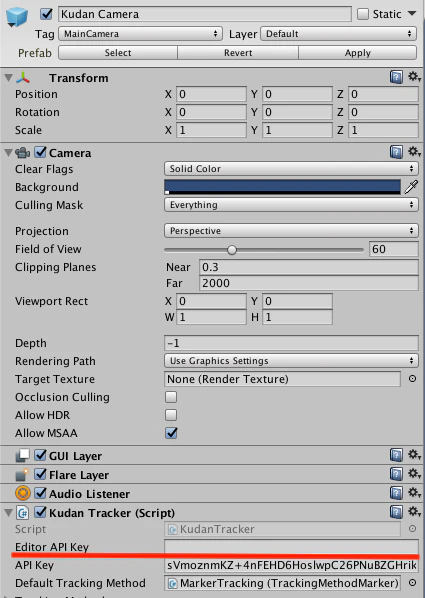
Task: Click Scale Z value field
Action: click(x=383, y=130)
